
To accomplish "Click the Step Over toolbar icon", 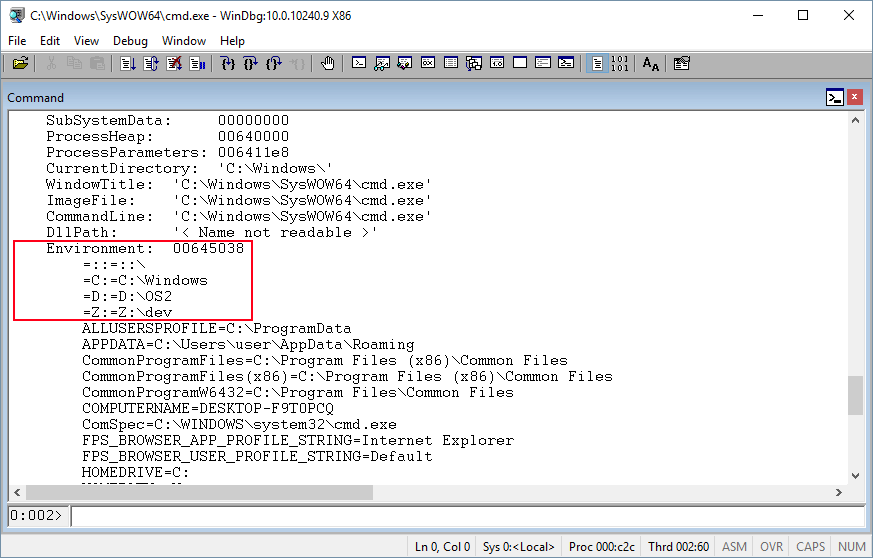I will (x=251, y=64).
